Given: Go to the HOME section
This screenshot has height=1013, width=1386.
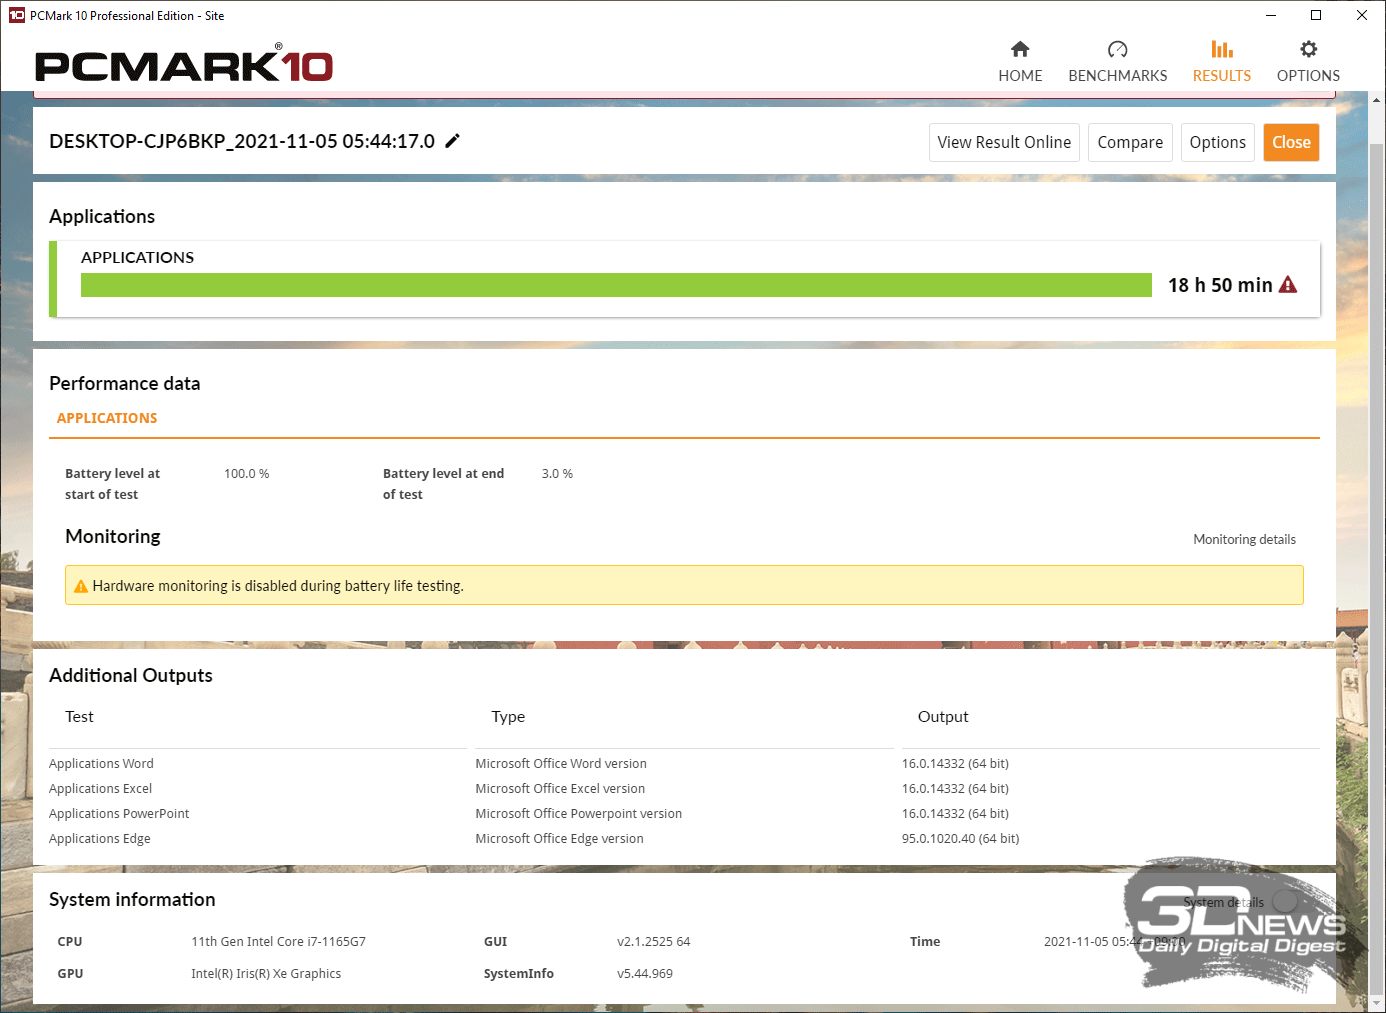Looking at the screenshot, I should (1020, 62).
